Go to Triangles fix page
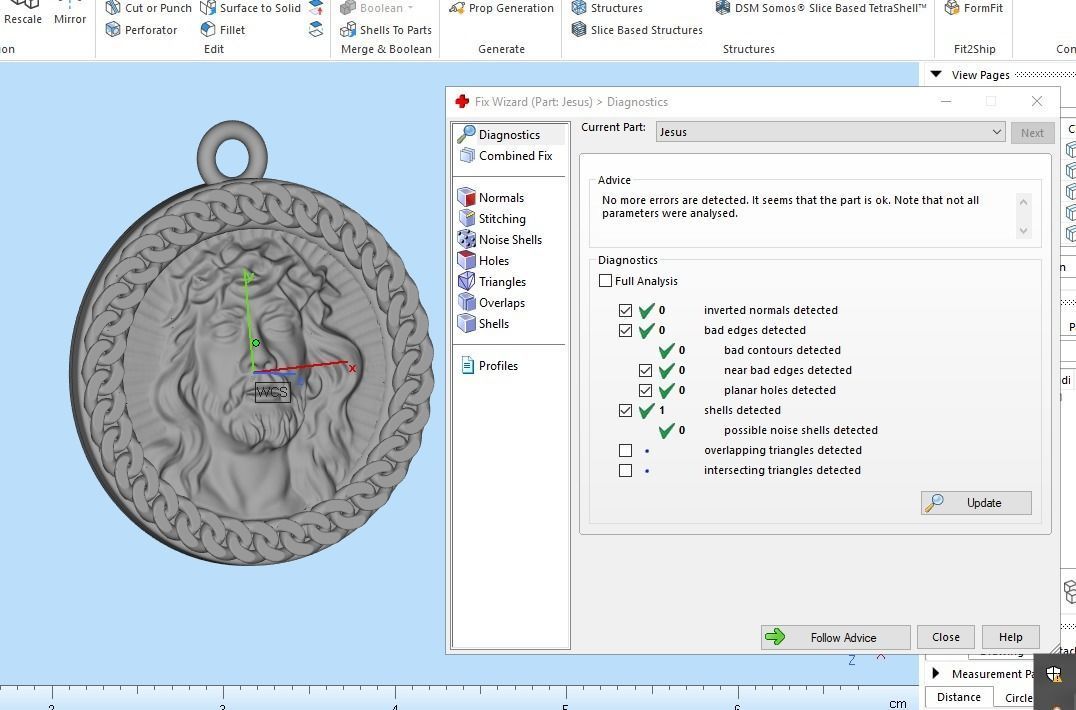This screenshot has width=1076, height=710. [492, 282]
